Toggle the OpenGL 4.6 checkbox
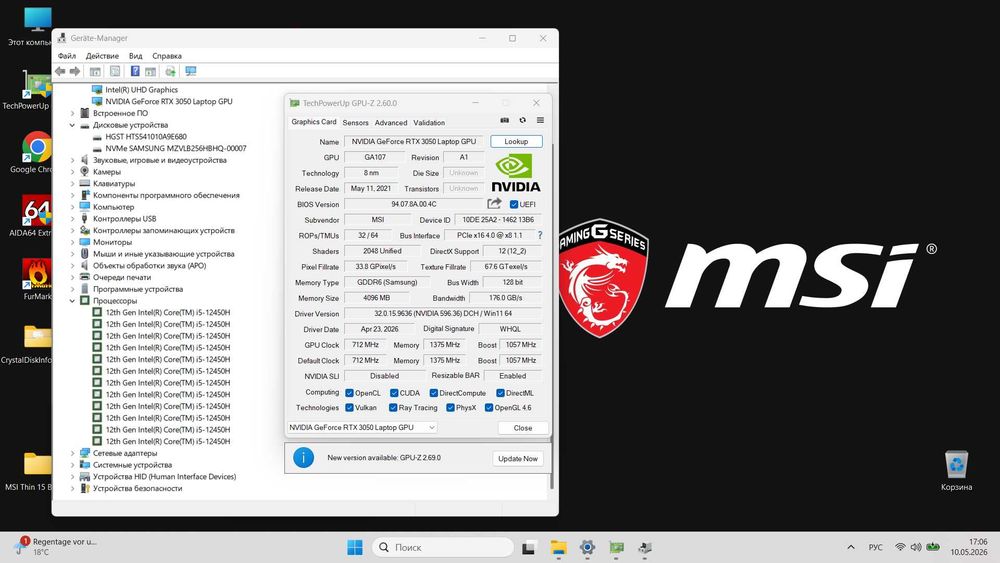Screen dimensions: 1000x563 coord(489,408)
